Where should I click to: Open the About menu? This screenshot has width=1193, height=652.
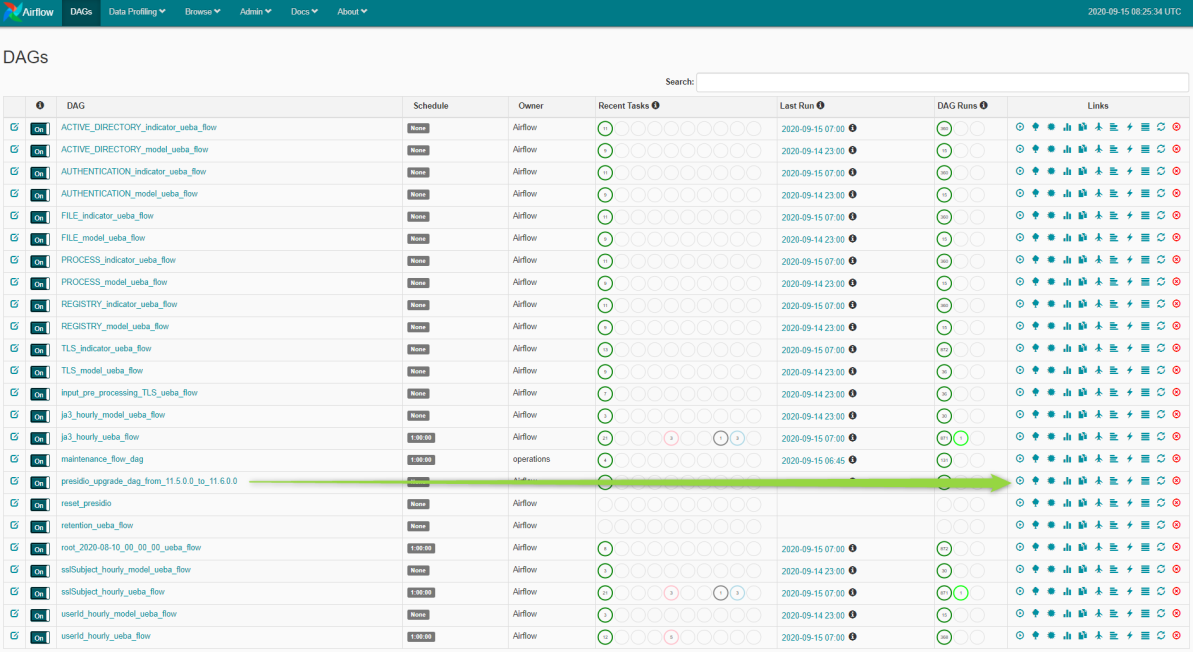(x=352, y=12)
